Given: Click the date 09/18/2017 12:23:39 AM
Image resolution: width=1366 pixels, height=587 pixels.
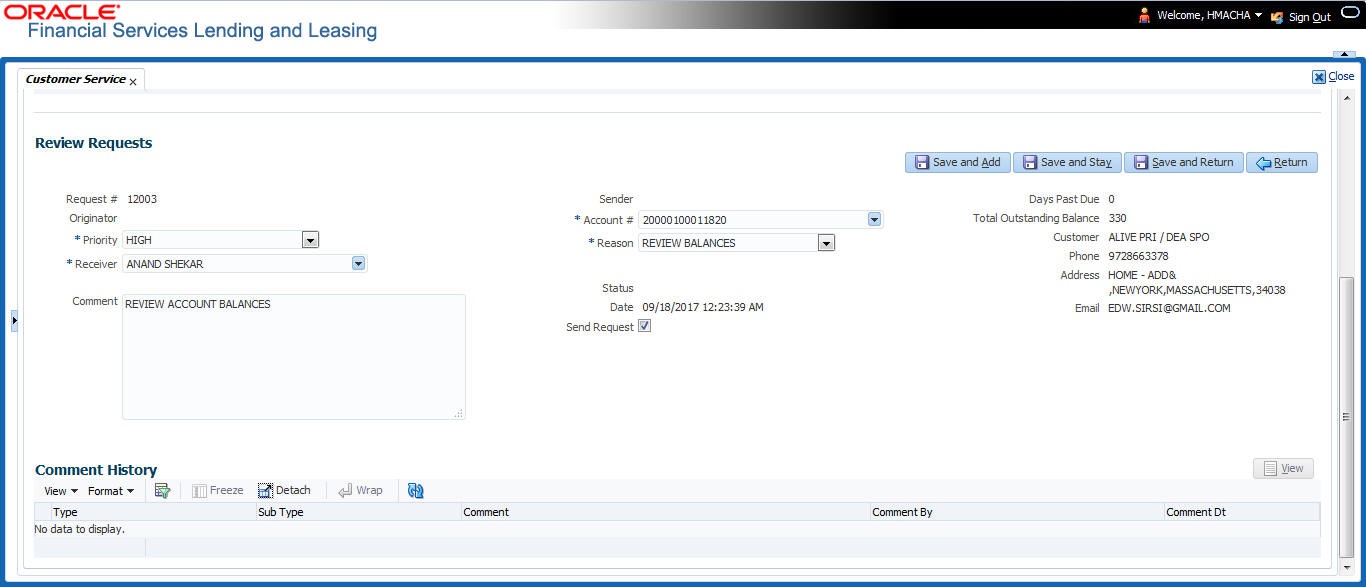Looking at the screenshot, I should click(703, 307).
